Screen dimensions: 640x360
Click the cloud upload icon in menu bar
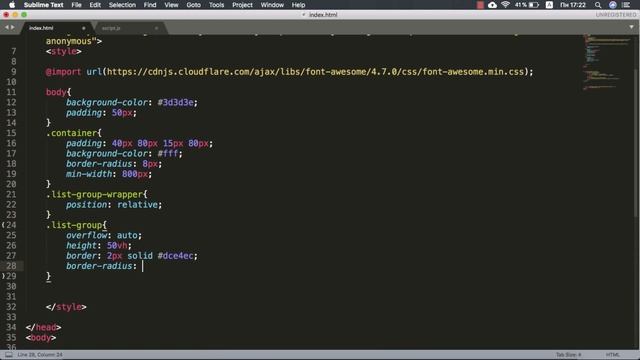coord(492,5)
